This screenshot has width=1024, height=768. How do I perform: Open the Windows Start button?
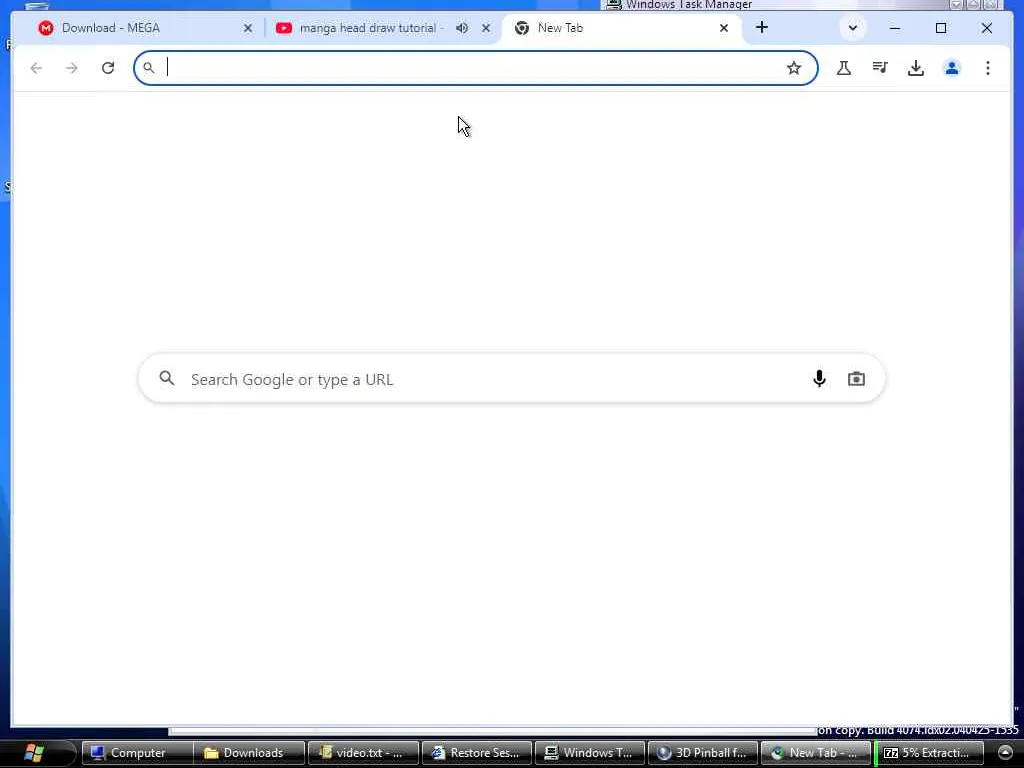(35, 753)
